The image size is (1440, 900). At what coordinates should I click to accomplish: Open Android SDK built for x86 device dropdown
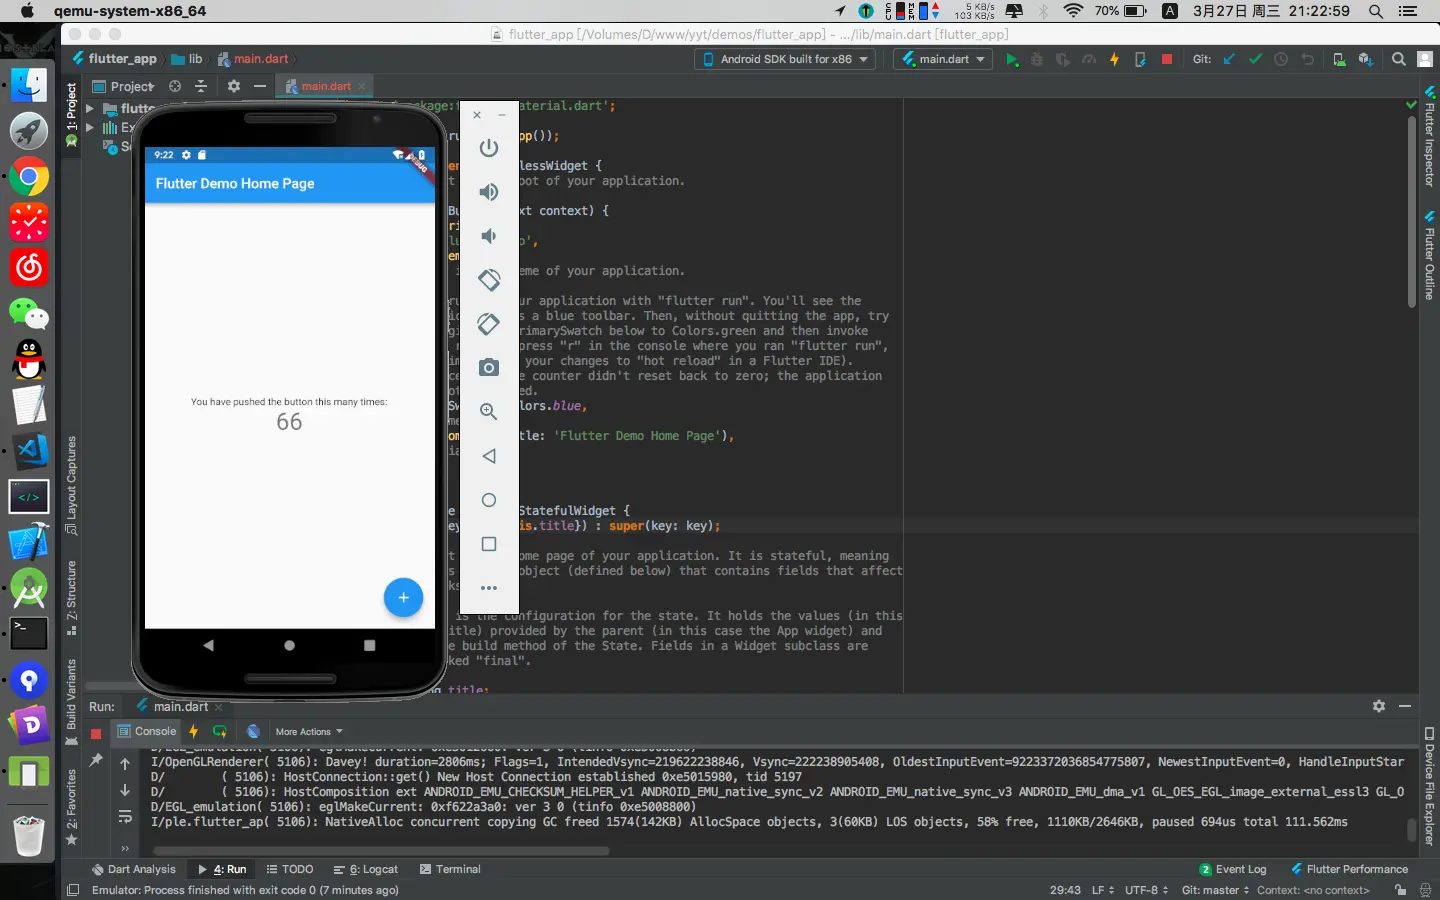click(x=785, y=60)
